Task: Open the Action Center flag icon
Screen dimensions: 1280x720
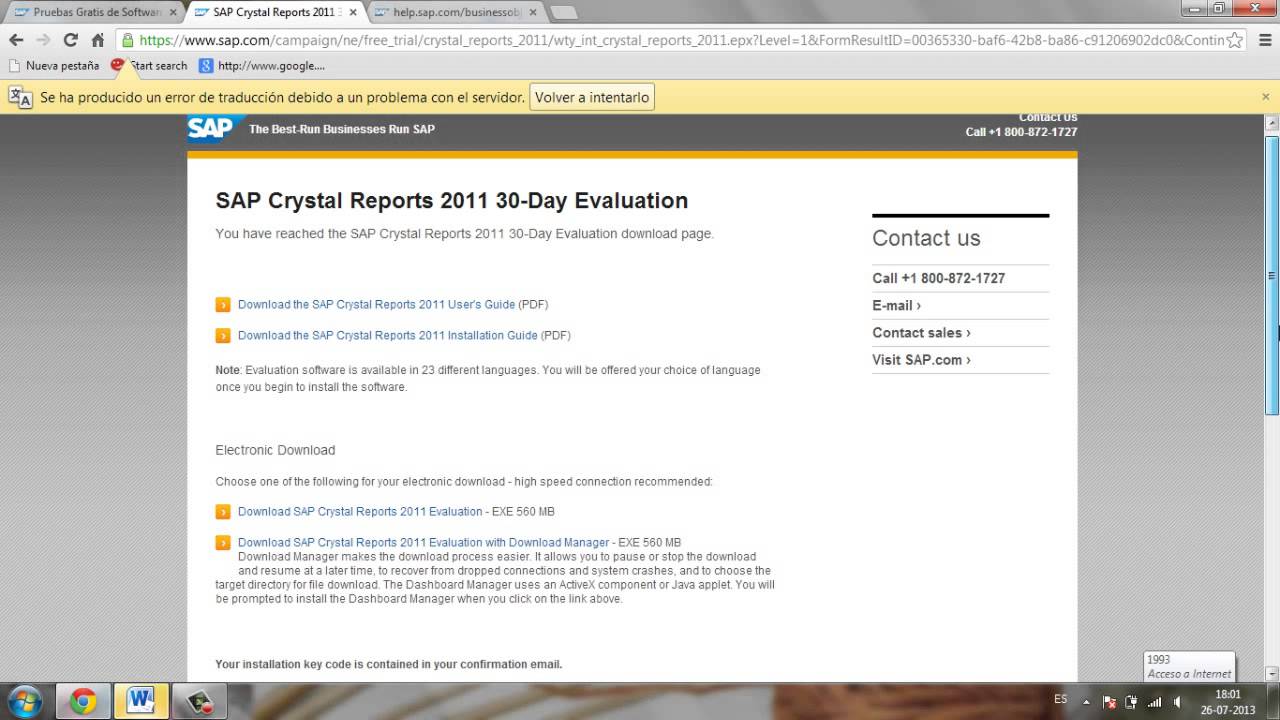Action: [x=1109, y=702]
